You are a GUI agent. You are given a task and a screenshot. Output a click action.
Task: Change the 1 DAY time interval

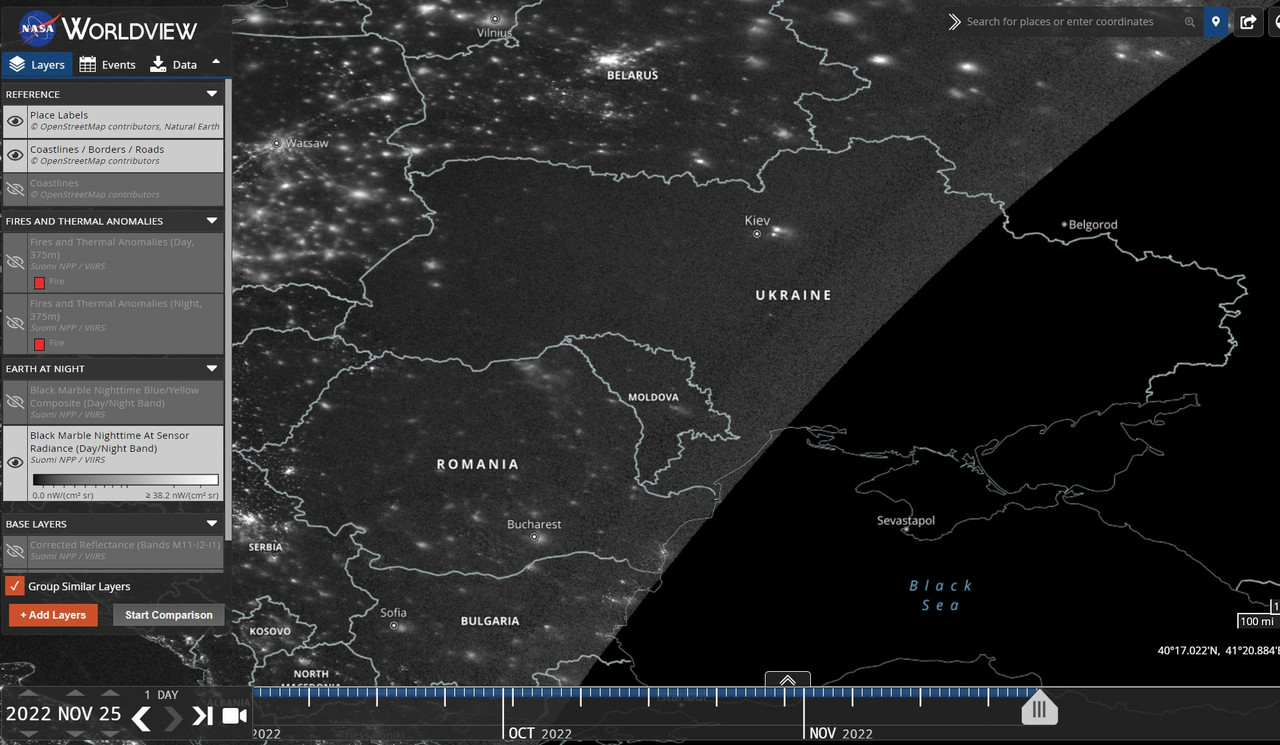[161, 695]
